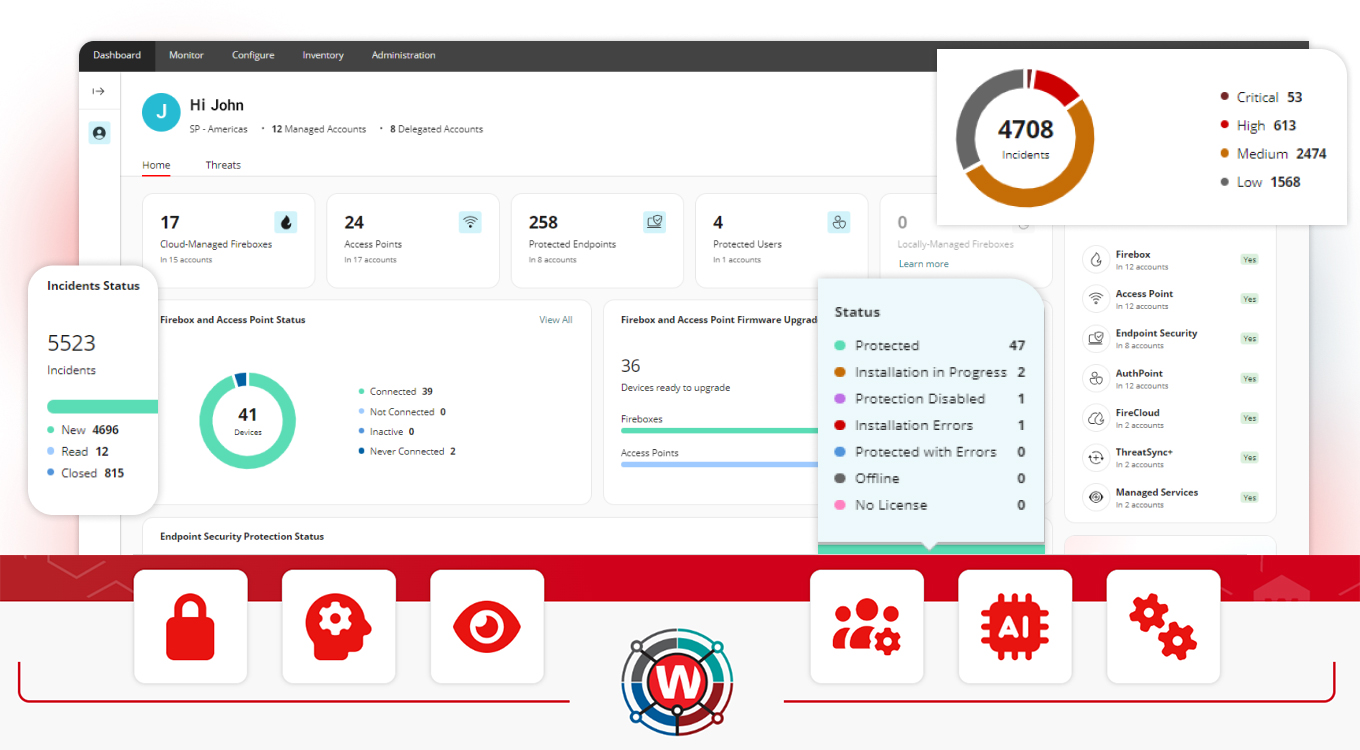
Task: Click the AI chip tile
Action: click(x=1015, y=627)
